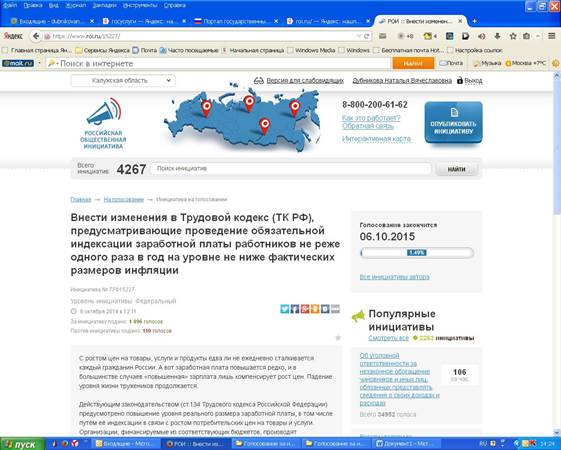
Task: Click the RU language indicator in system tray
Action: (x=483, y=444)
